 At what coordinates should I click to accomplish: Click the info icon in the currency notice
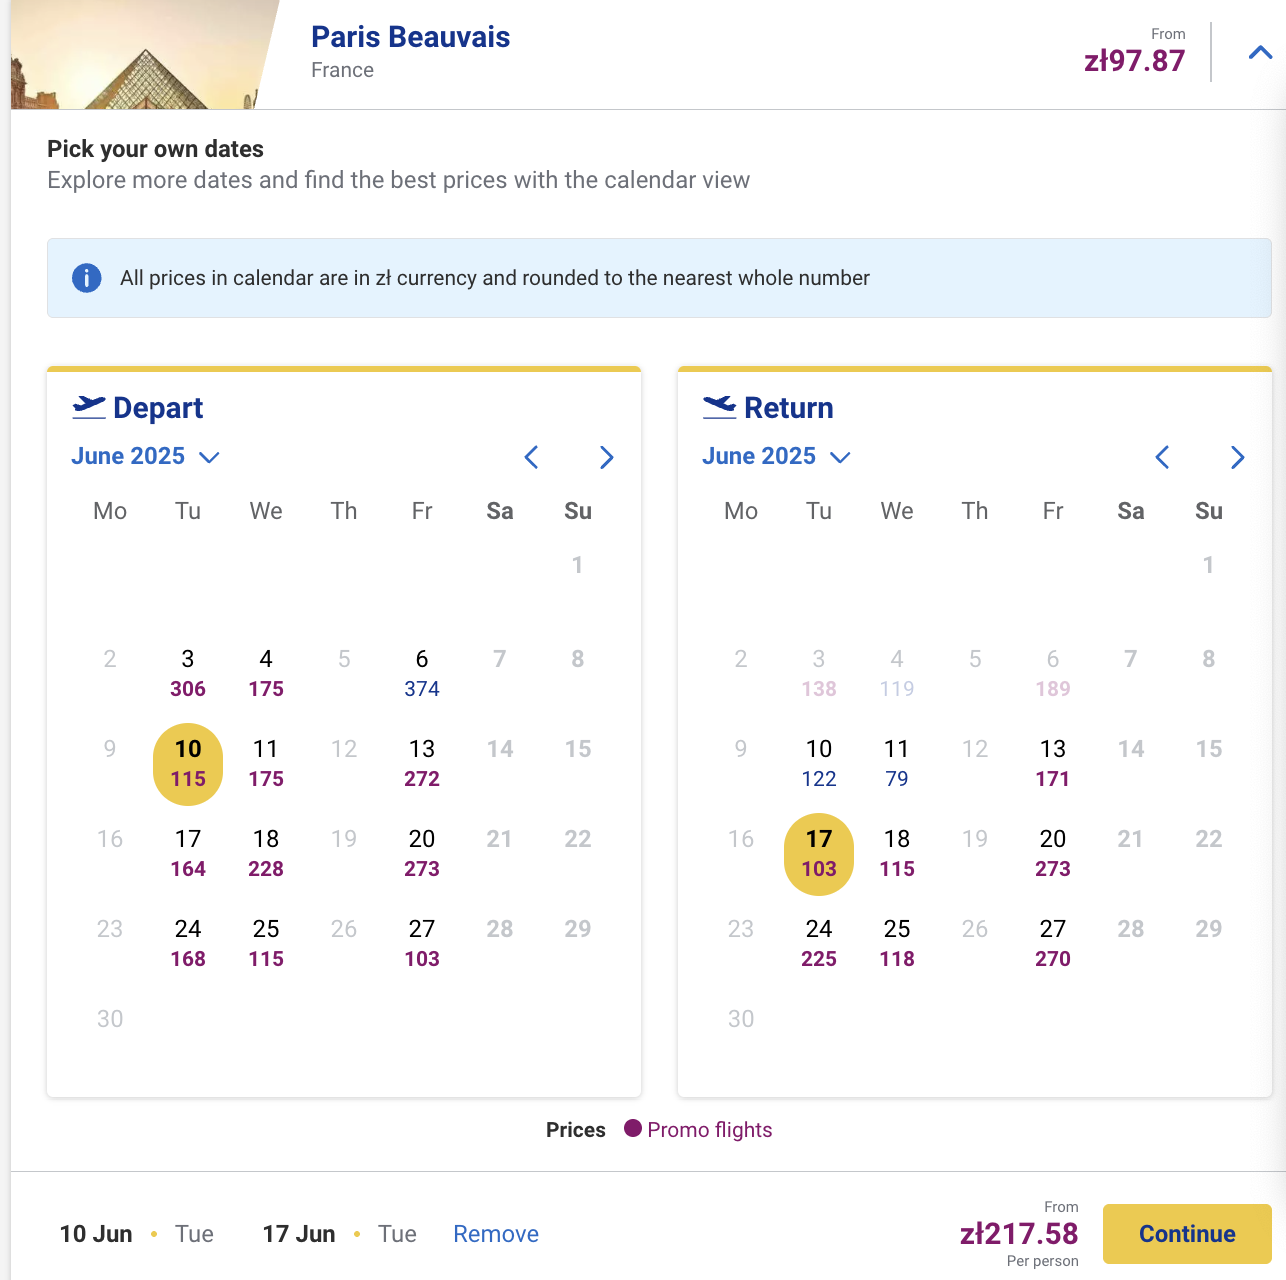pos(87,278)
